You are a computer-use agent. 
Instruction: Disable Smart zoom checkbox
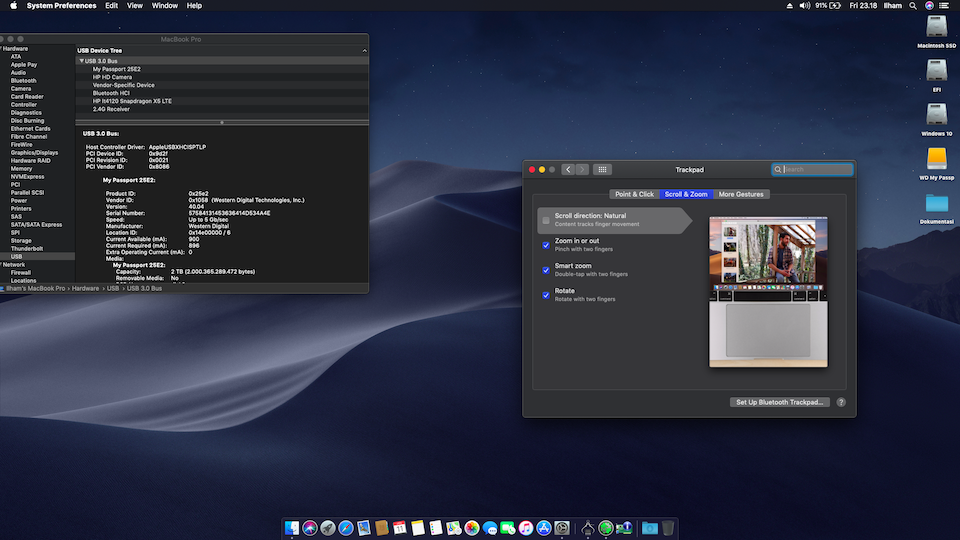pos(546,271)
